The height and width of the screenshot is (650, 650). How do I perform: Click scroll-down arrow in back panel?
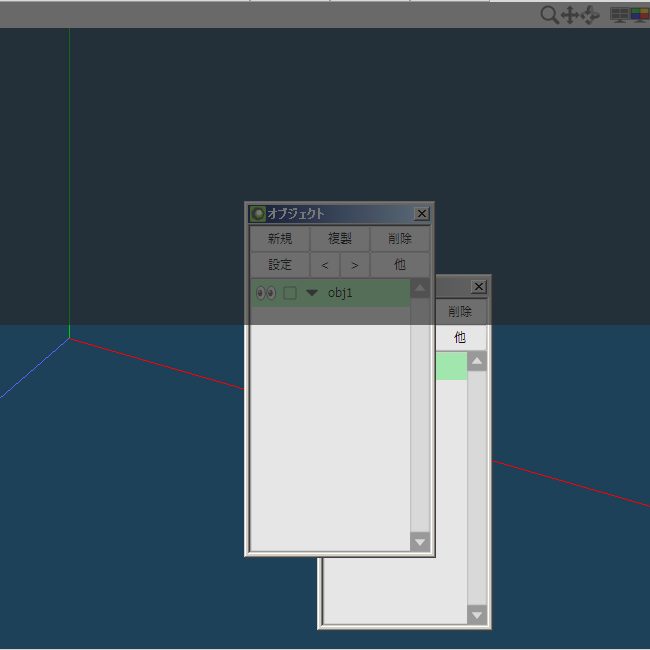point(477,615)
